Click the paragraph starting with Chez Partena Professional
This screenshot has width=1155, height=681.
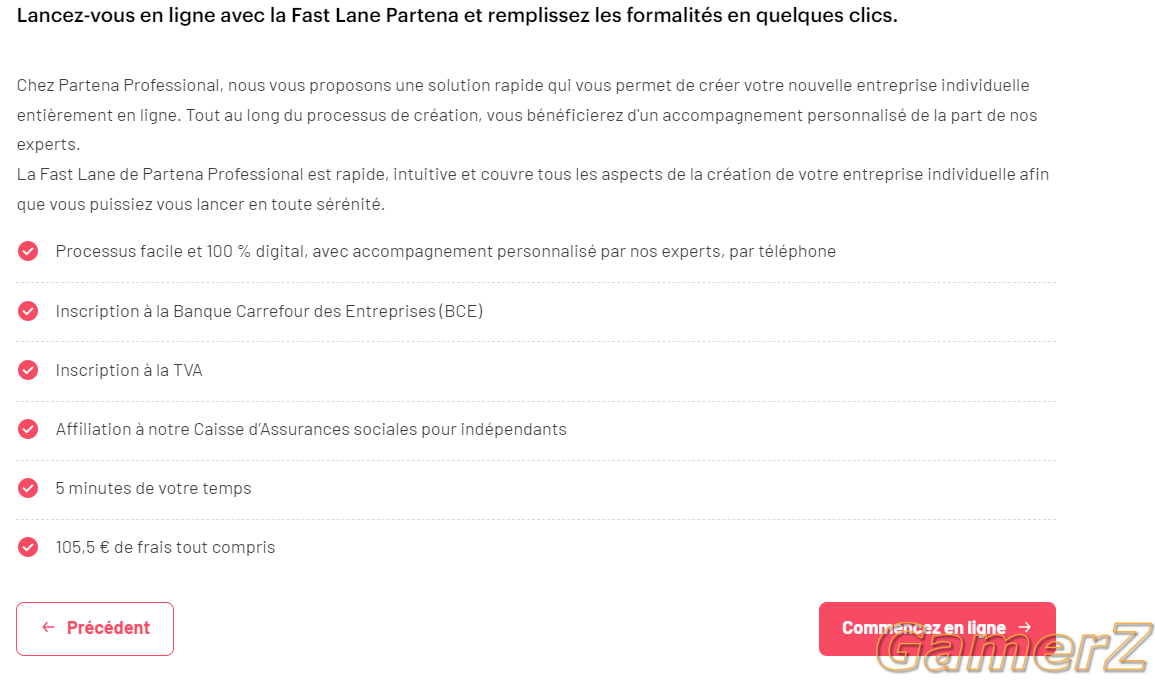(527, 115)
